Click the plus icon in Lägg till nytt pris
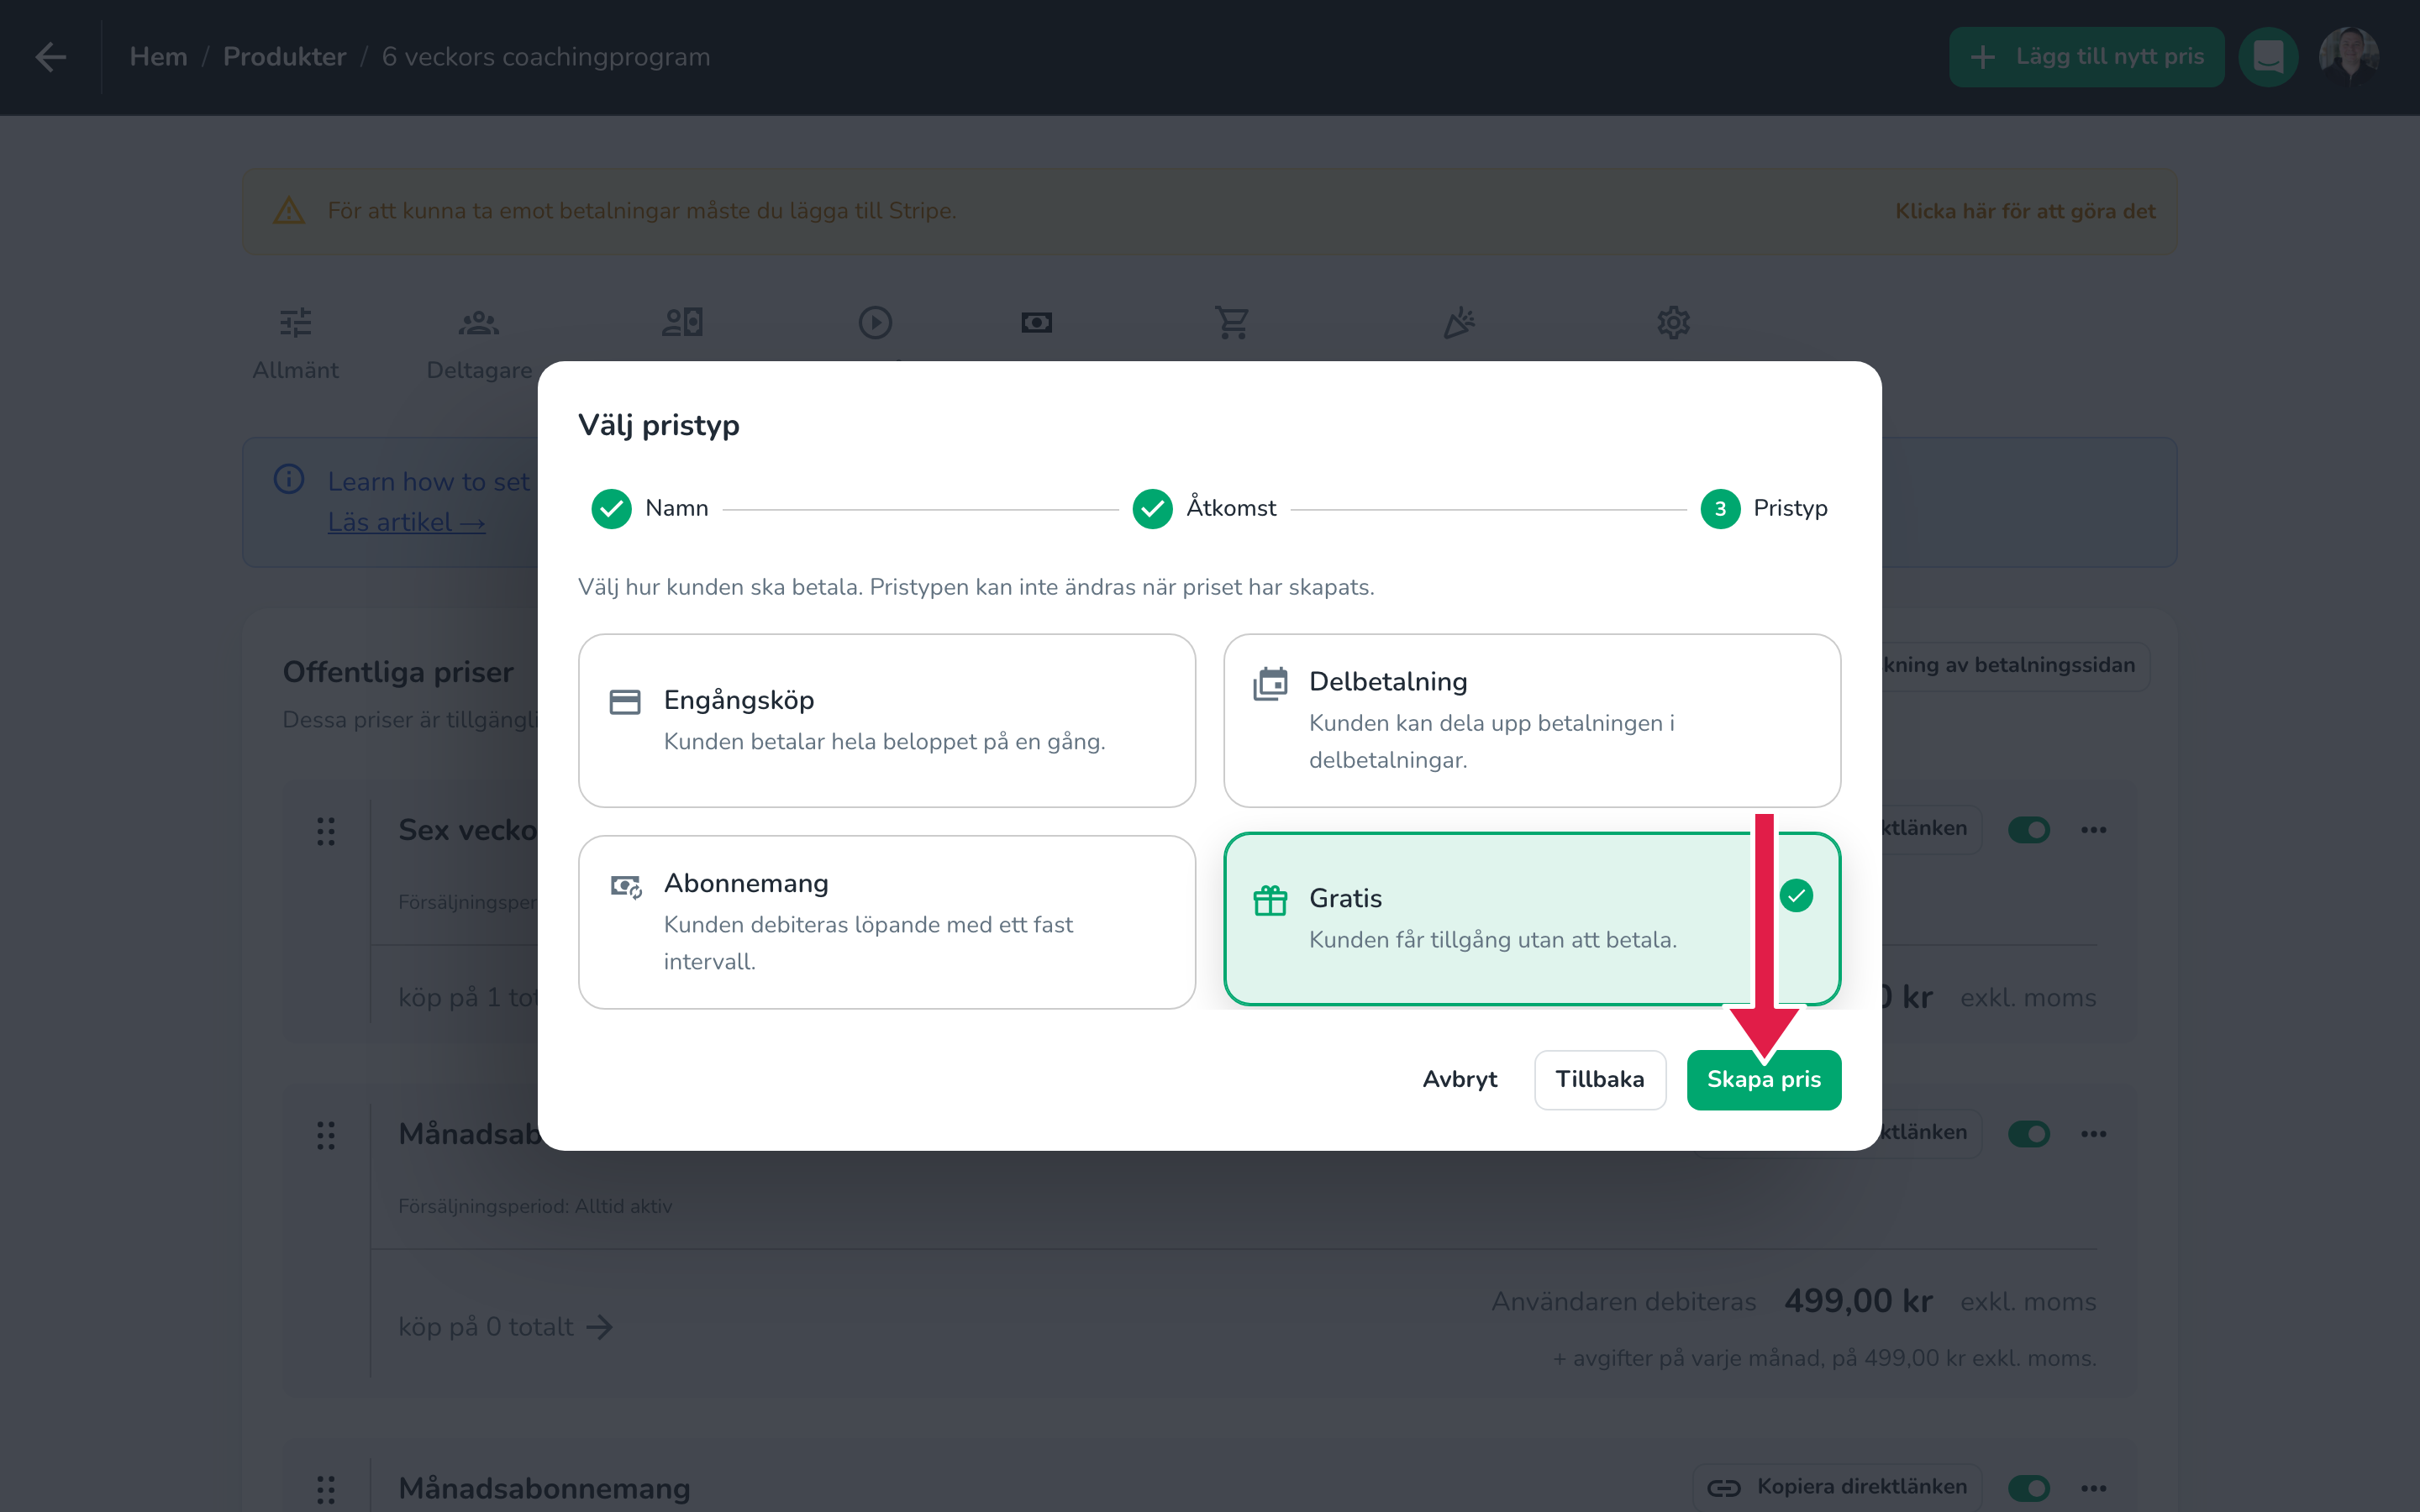Viewport: 2420px width, 1512px height. coord(1982,57)
